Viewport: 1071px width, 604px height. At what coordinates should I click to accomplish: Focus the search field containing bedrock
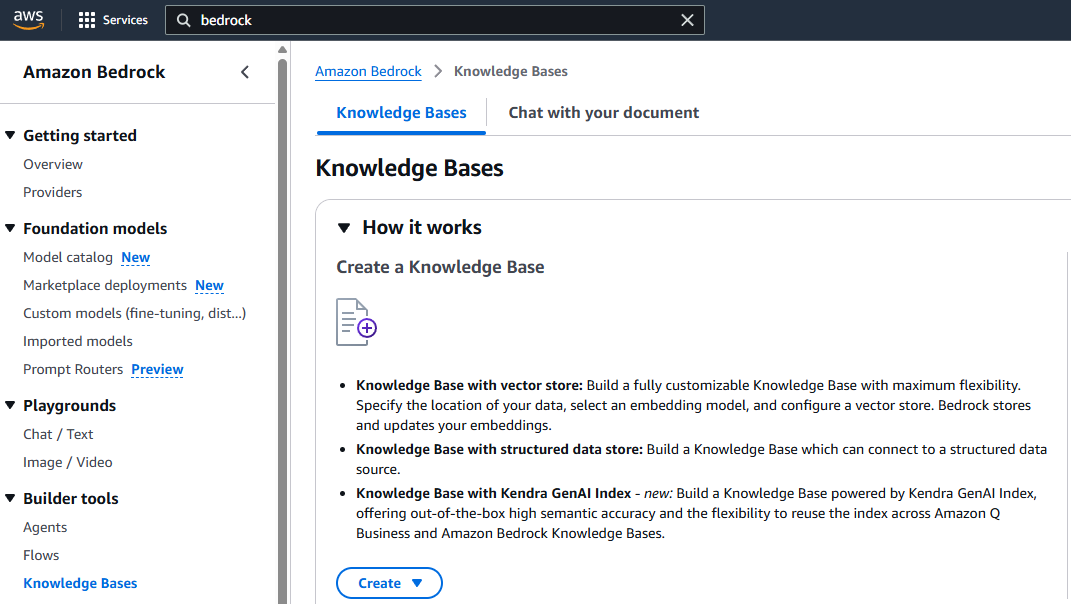[434, 20]
